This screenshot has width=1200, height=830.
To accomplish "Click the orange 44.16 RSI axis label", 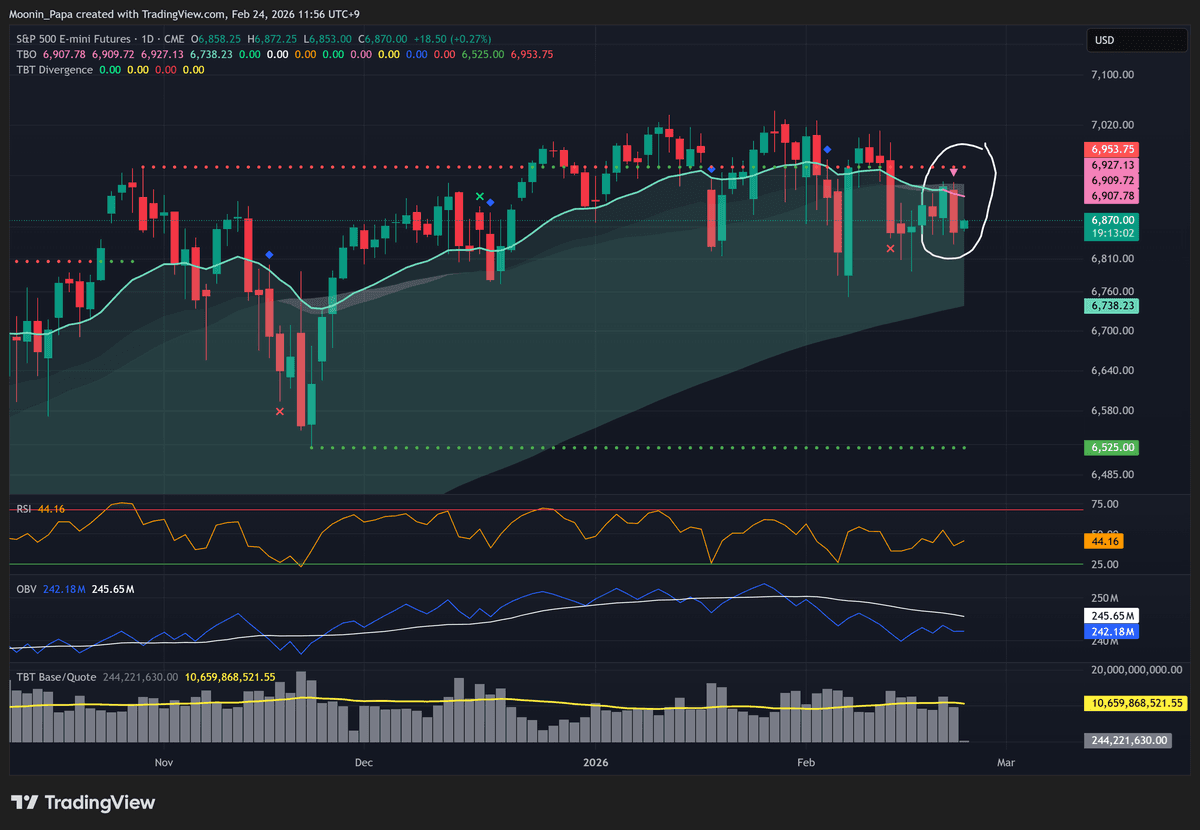I will (1103, 541).
